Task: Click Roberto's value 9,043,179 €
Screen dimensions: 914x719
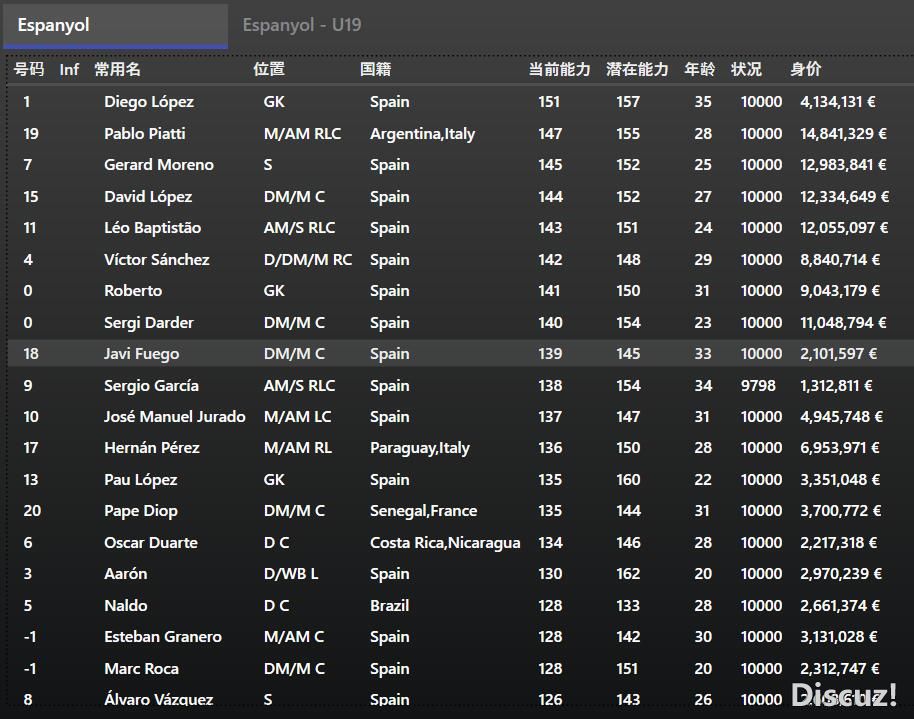Action: [840, 291]
